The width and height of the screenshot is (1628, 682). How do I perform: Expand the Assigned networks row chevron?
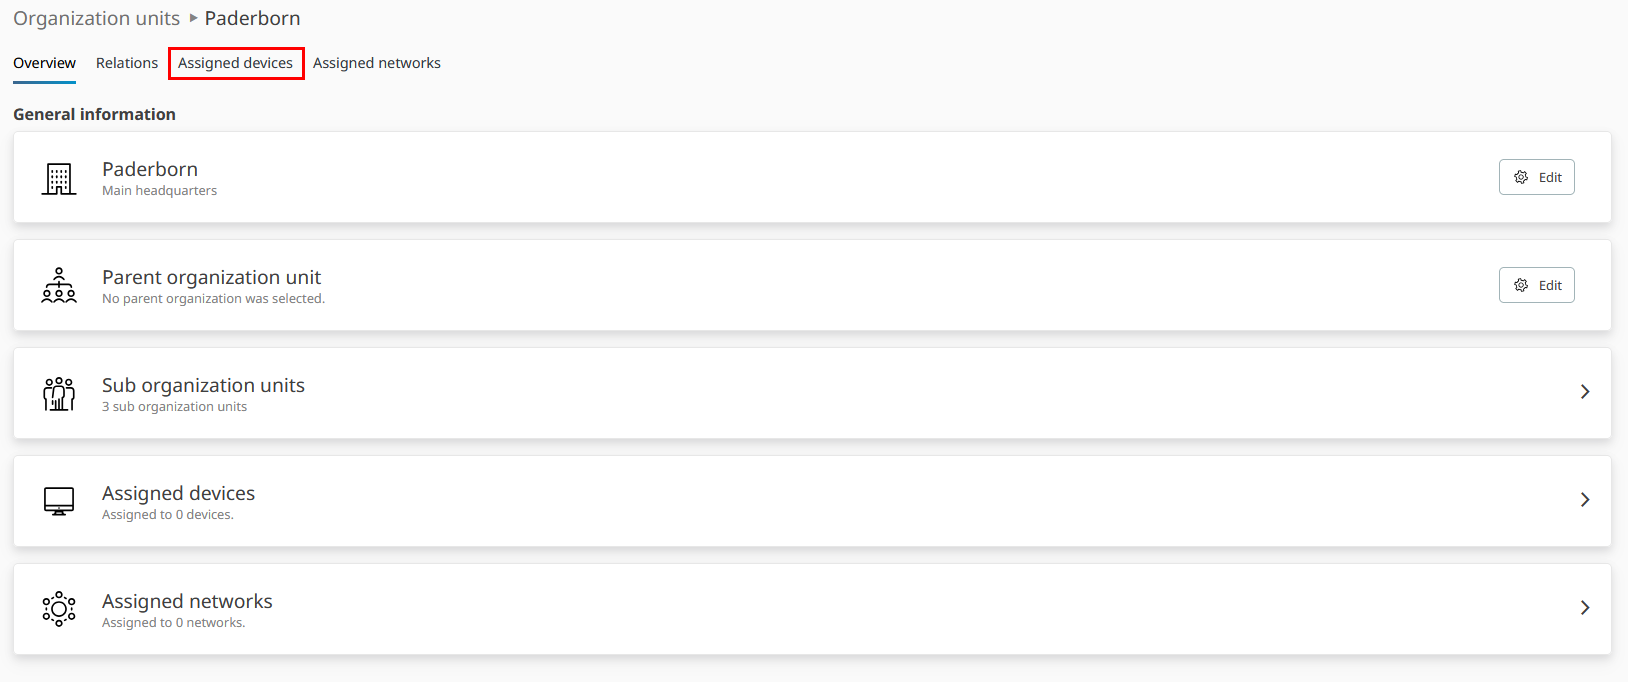click(1585, 608)
